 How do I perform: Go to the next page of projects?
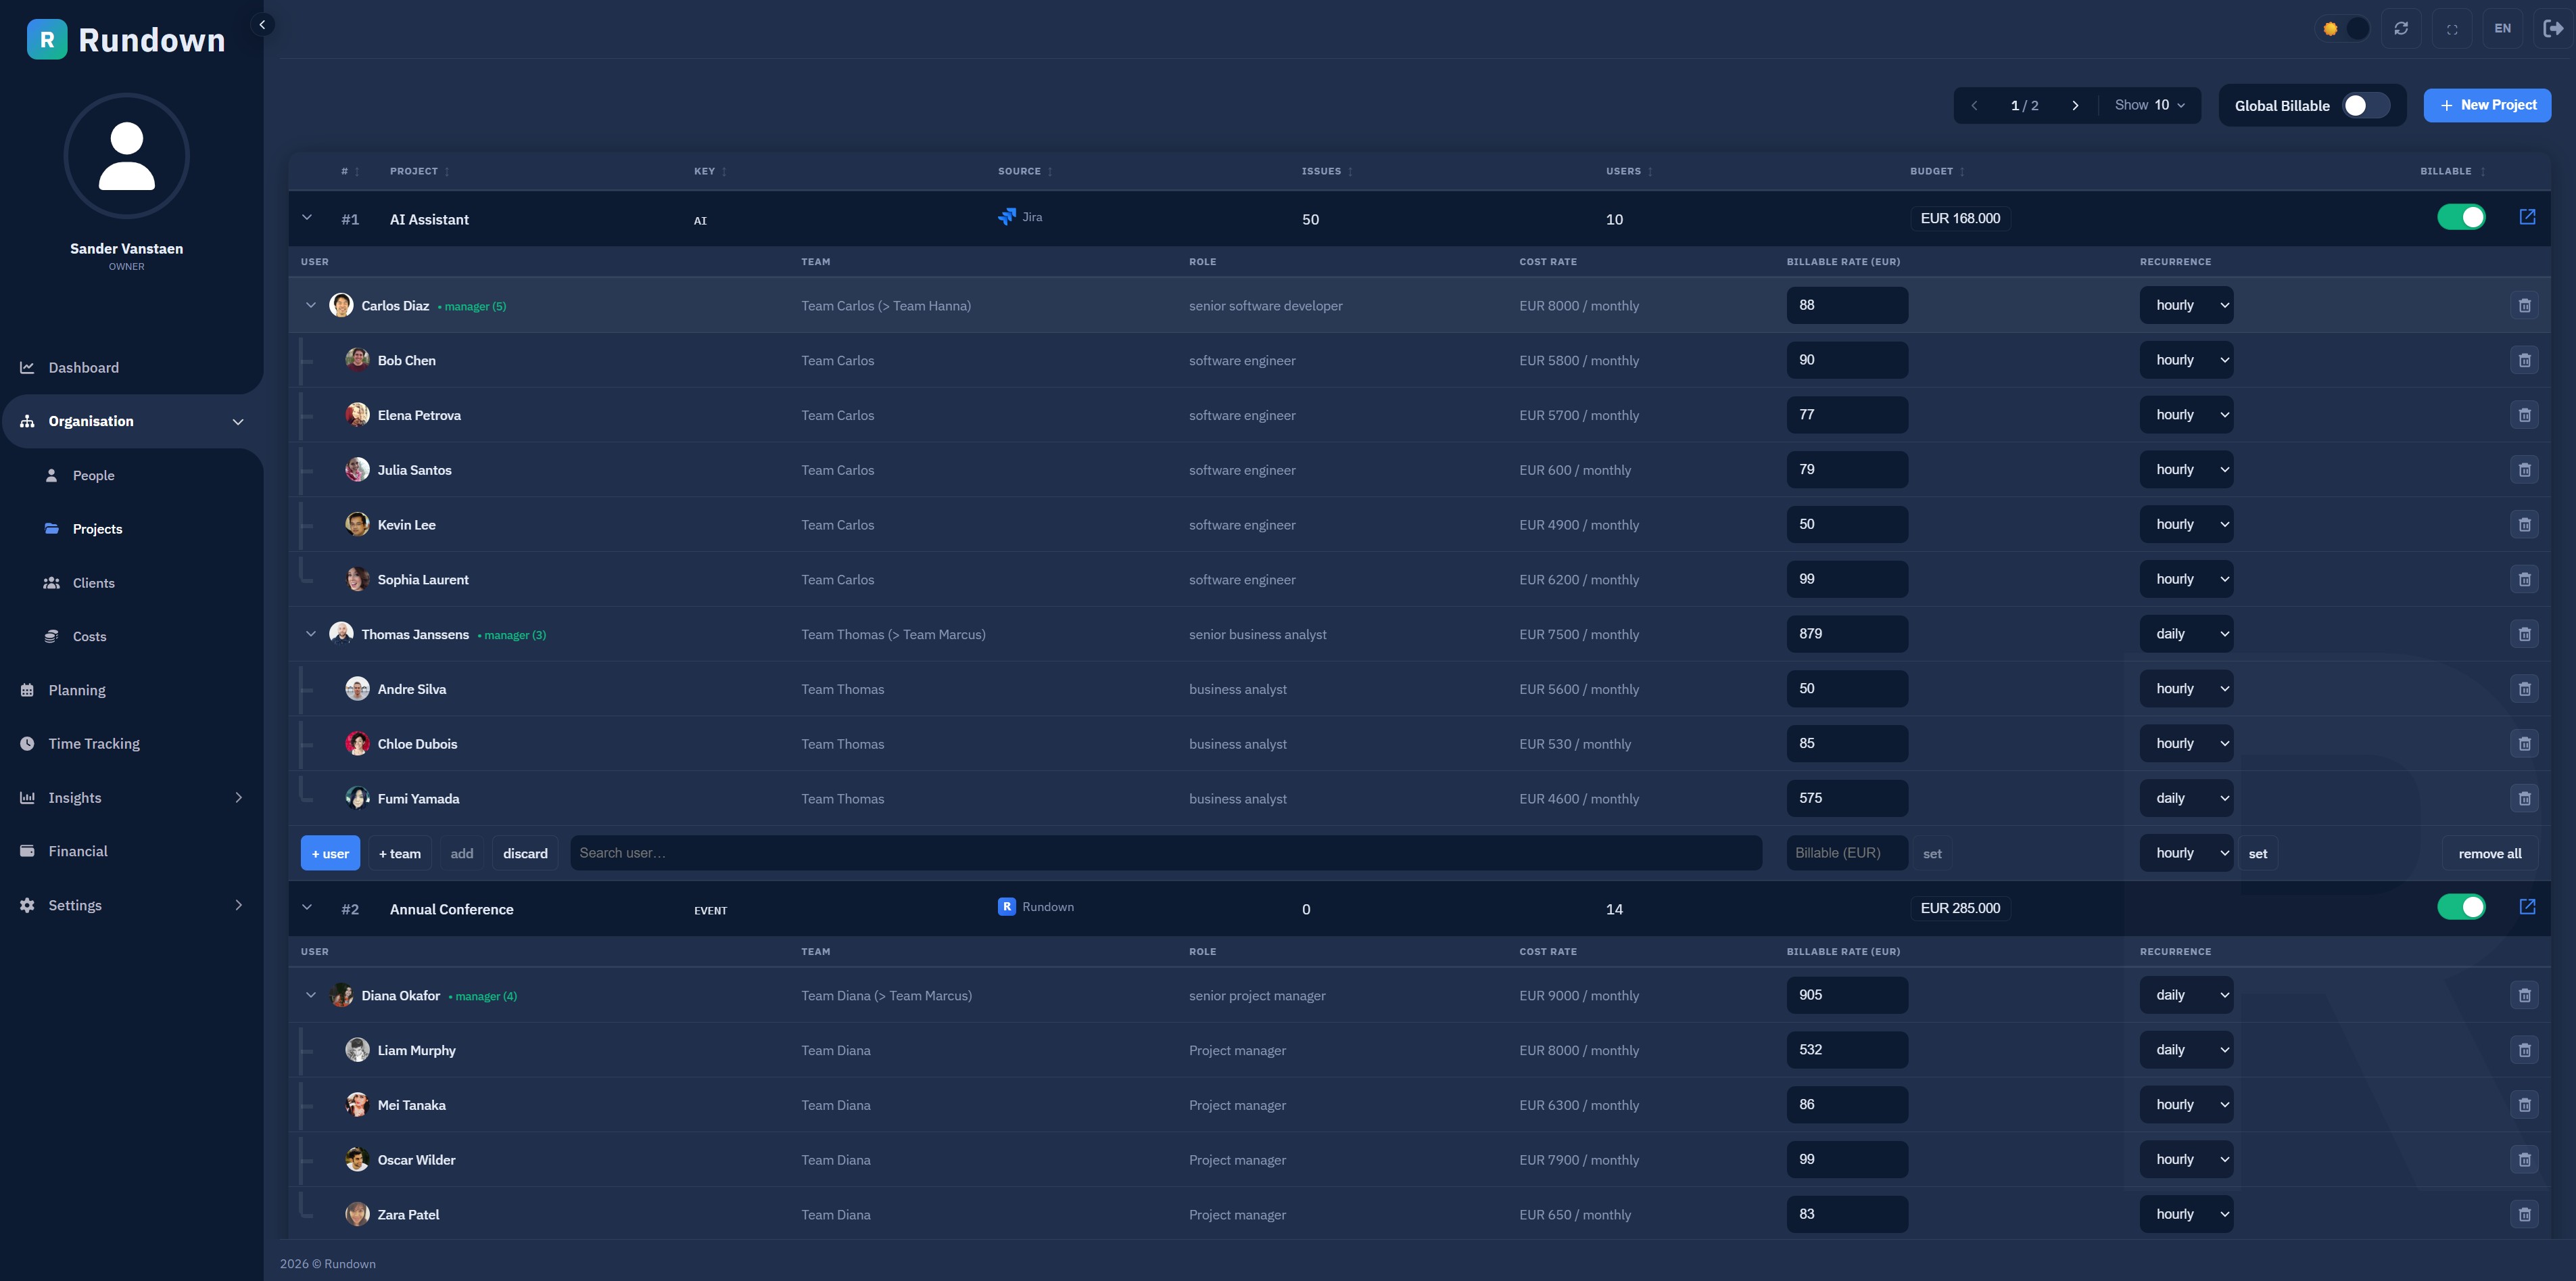(2075, 105)
